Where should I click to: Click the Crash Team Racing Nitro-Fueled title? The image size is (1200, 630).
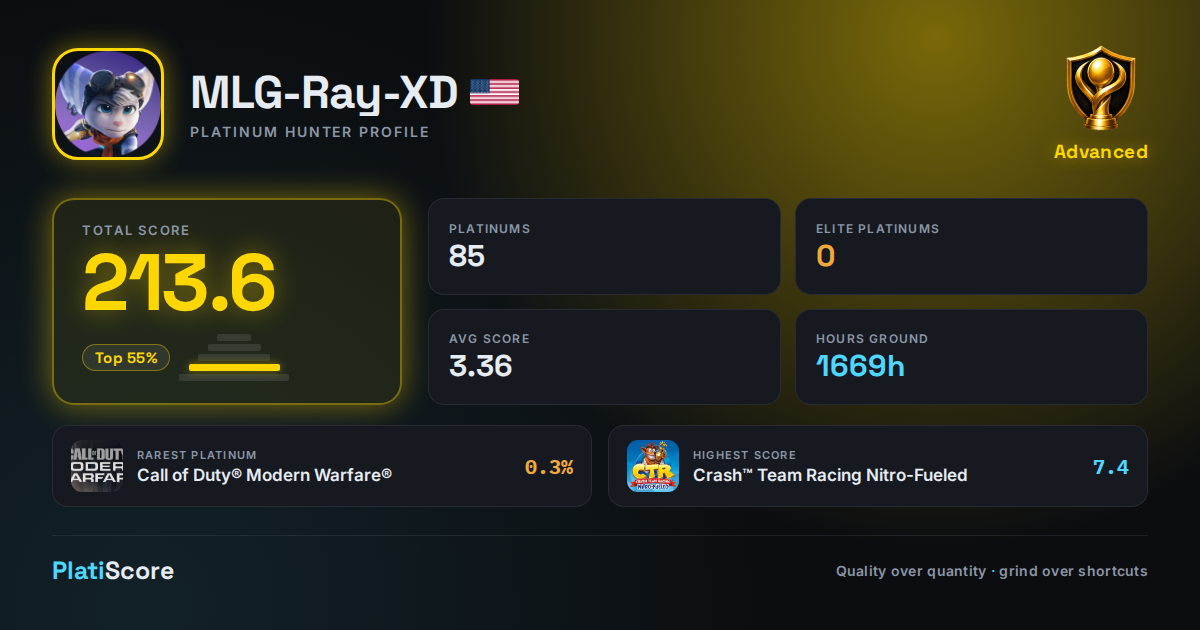pyautogui.click(x=830, y=475)
